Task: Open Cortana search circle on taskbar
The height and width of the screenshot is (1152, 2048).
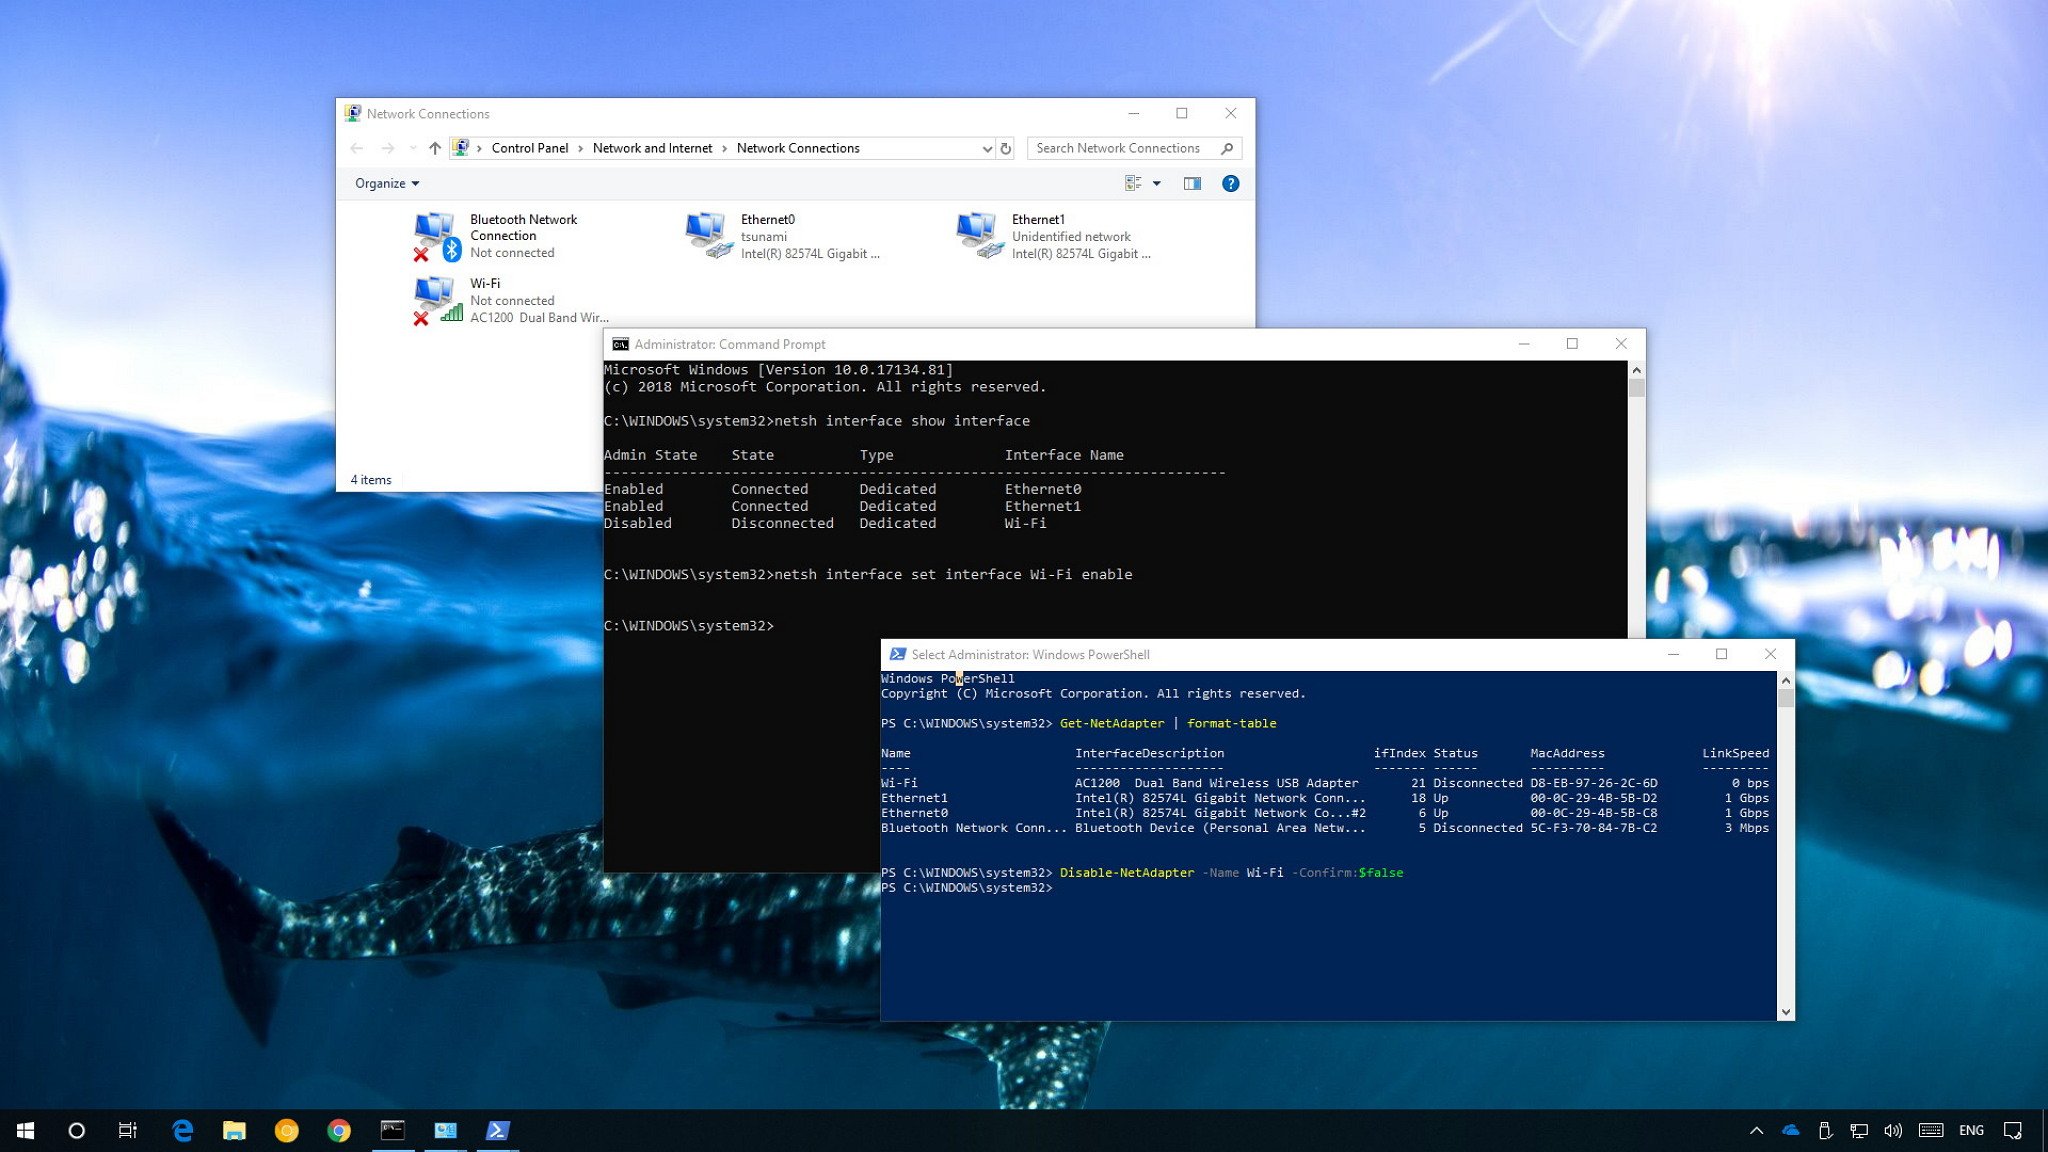Action: (76, 1130)
